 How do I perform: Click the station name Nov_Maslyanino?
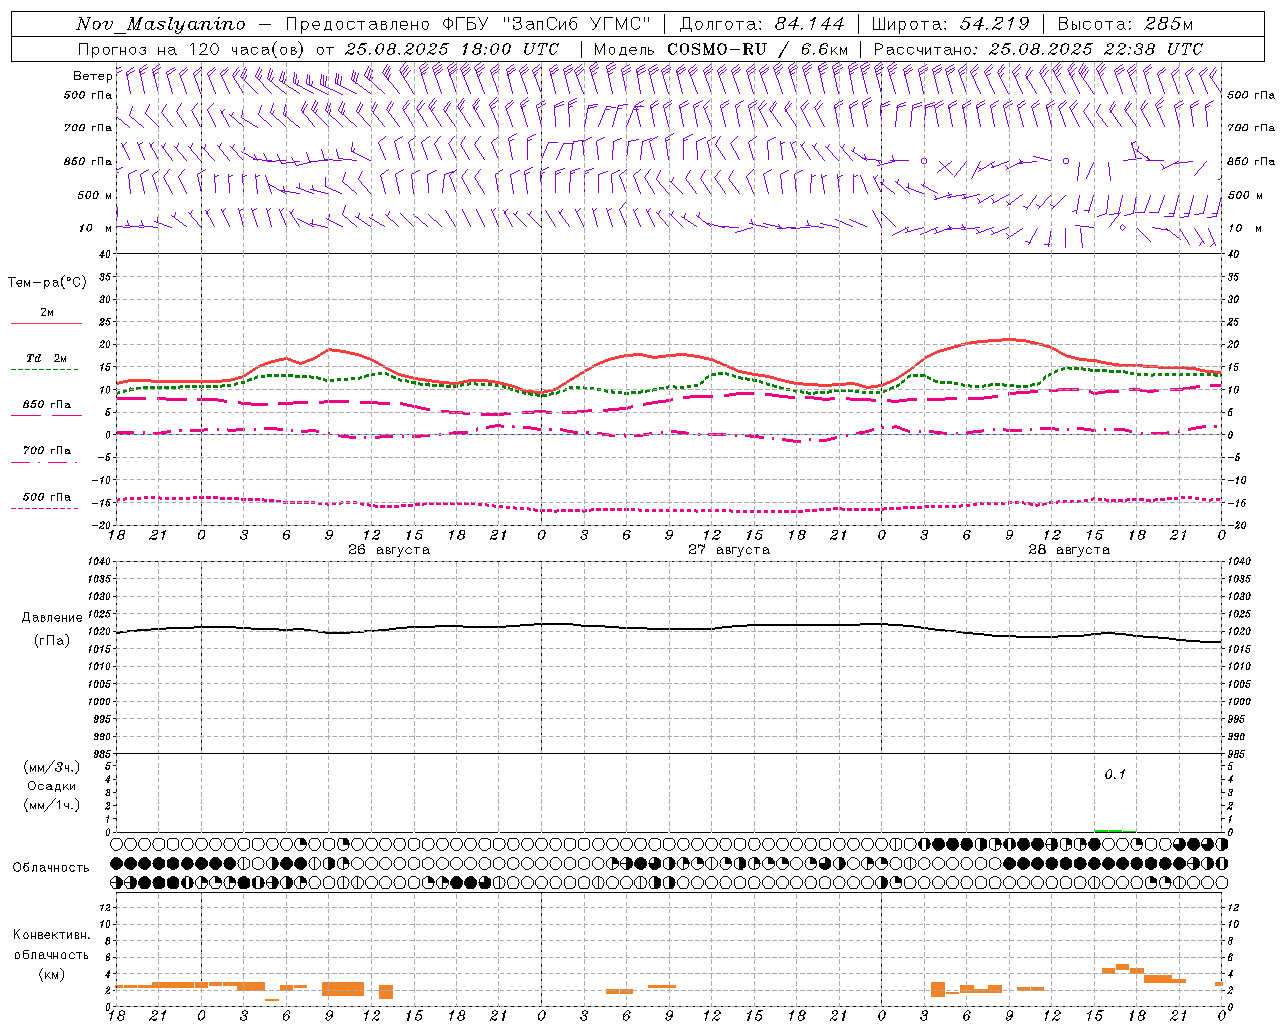pyautogui.click(x=161, y=25)
